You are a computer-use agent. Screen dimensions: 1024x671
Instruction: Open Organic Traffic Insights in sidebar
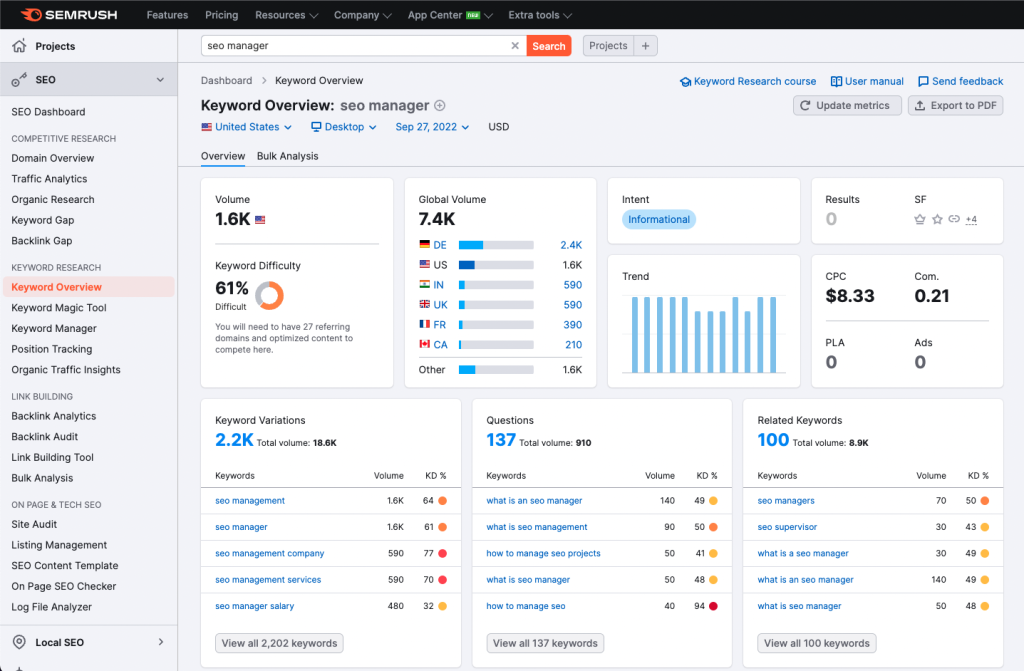[x=66, y=370]
